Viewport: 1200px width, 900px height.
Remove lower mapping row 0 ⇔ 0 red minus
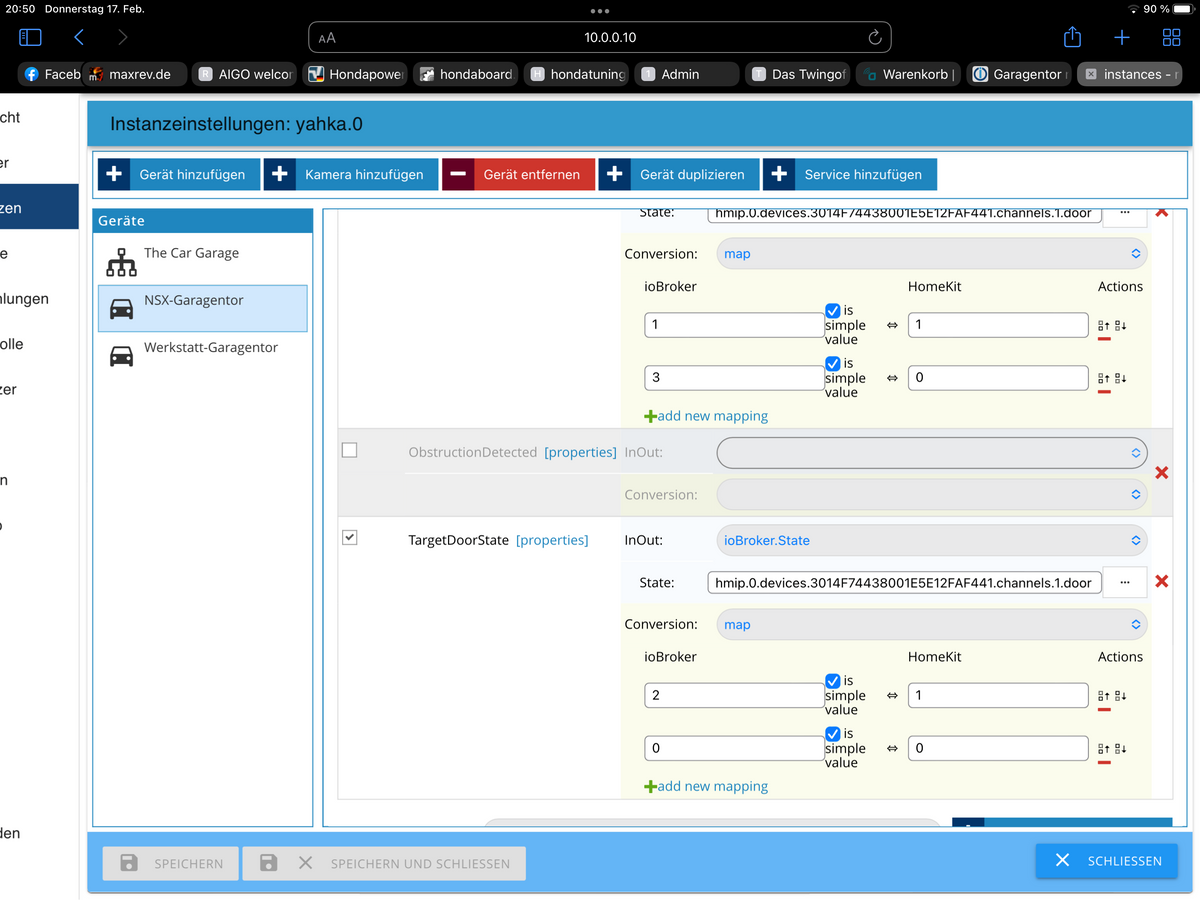(1104, 763)
